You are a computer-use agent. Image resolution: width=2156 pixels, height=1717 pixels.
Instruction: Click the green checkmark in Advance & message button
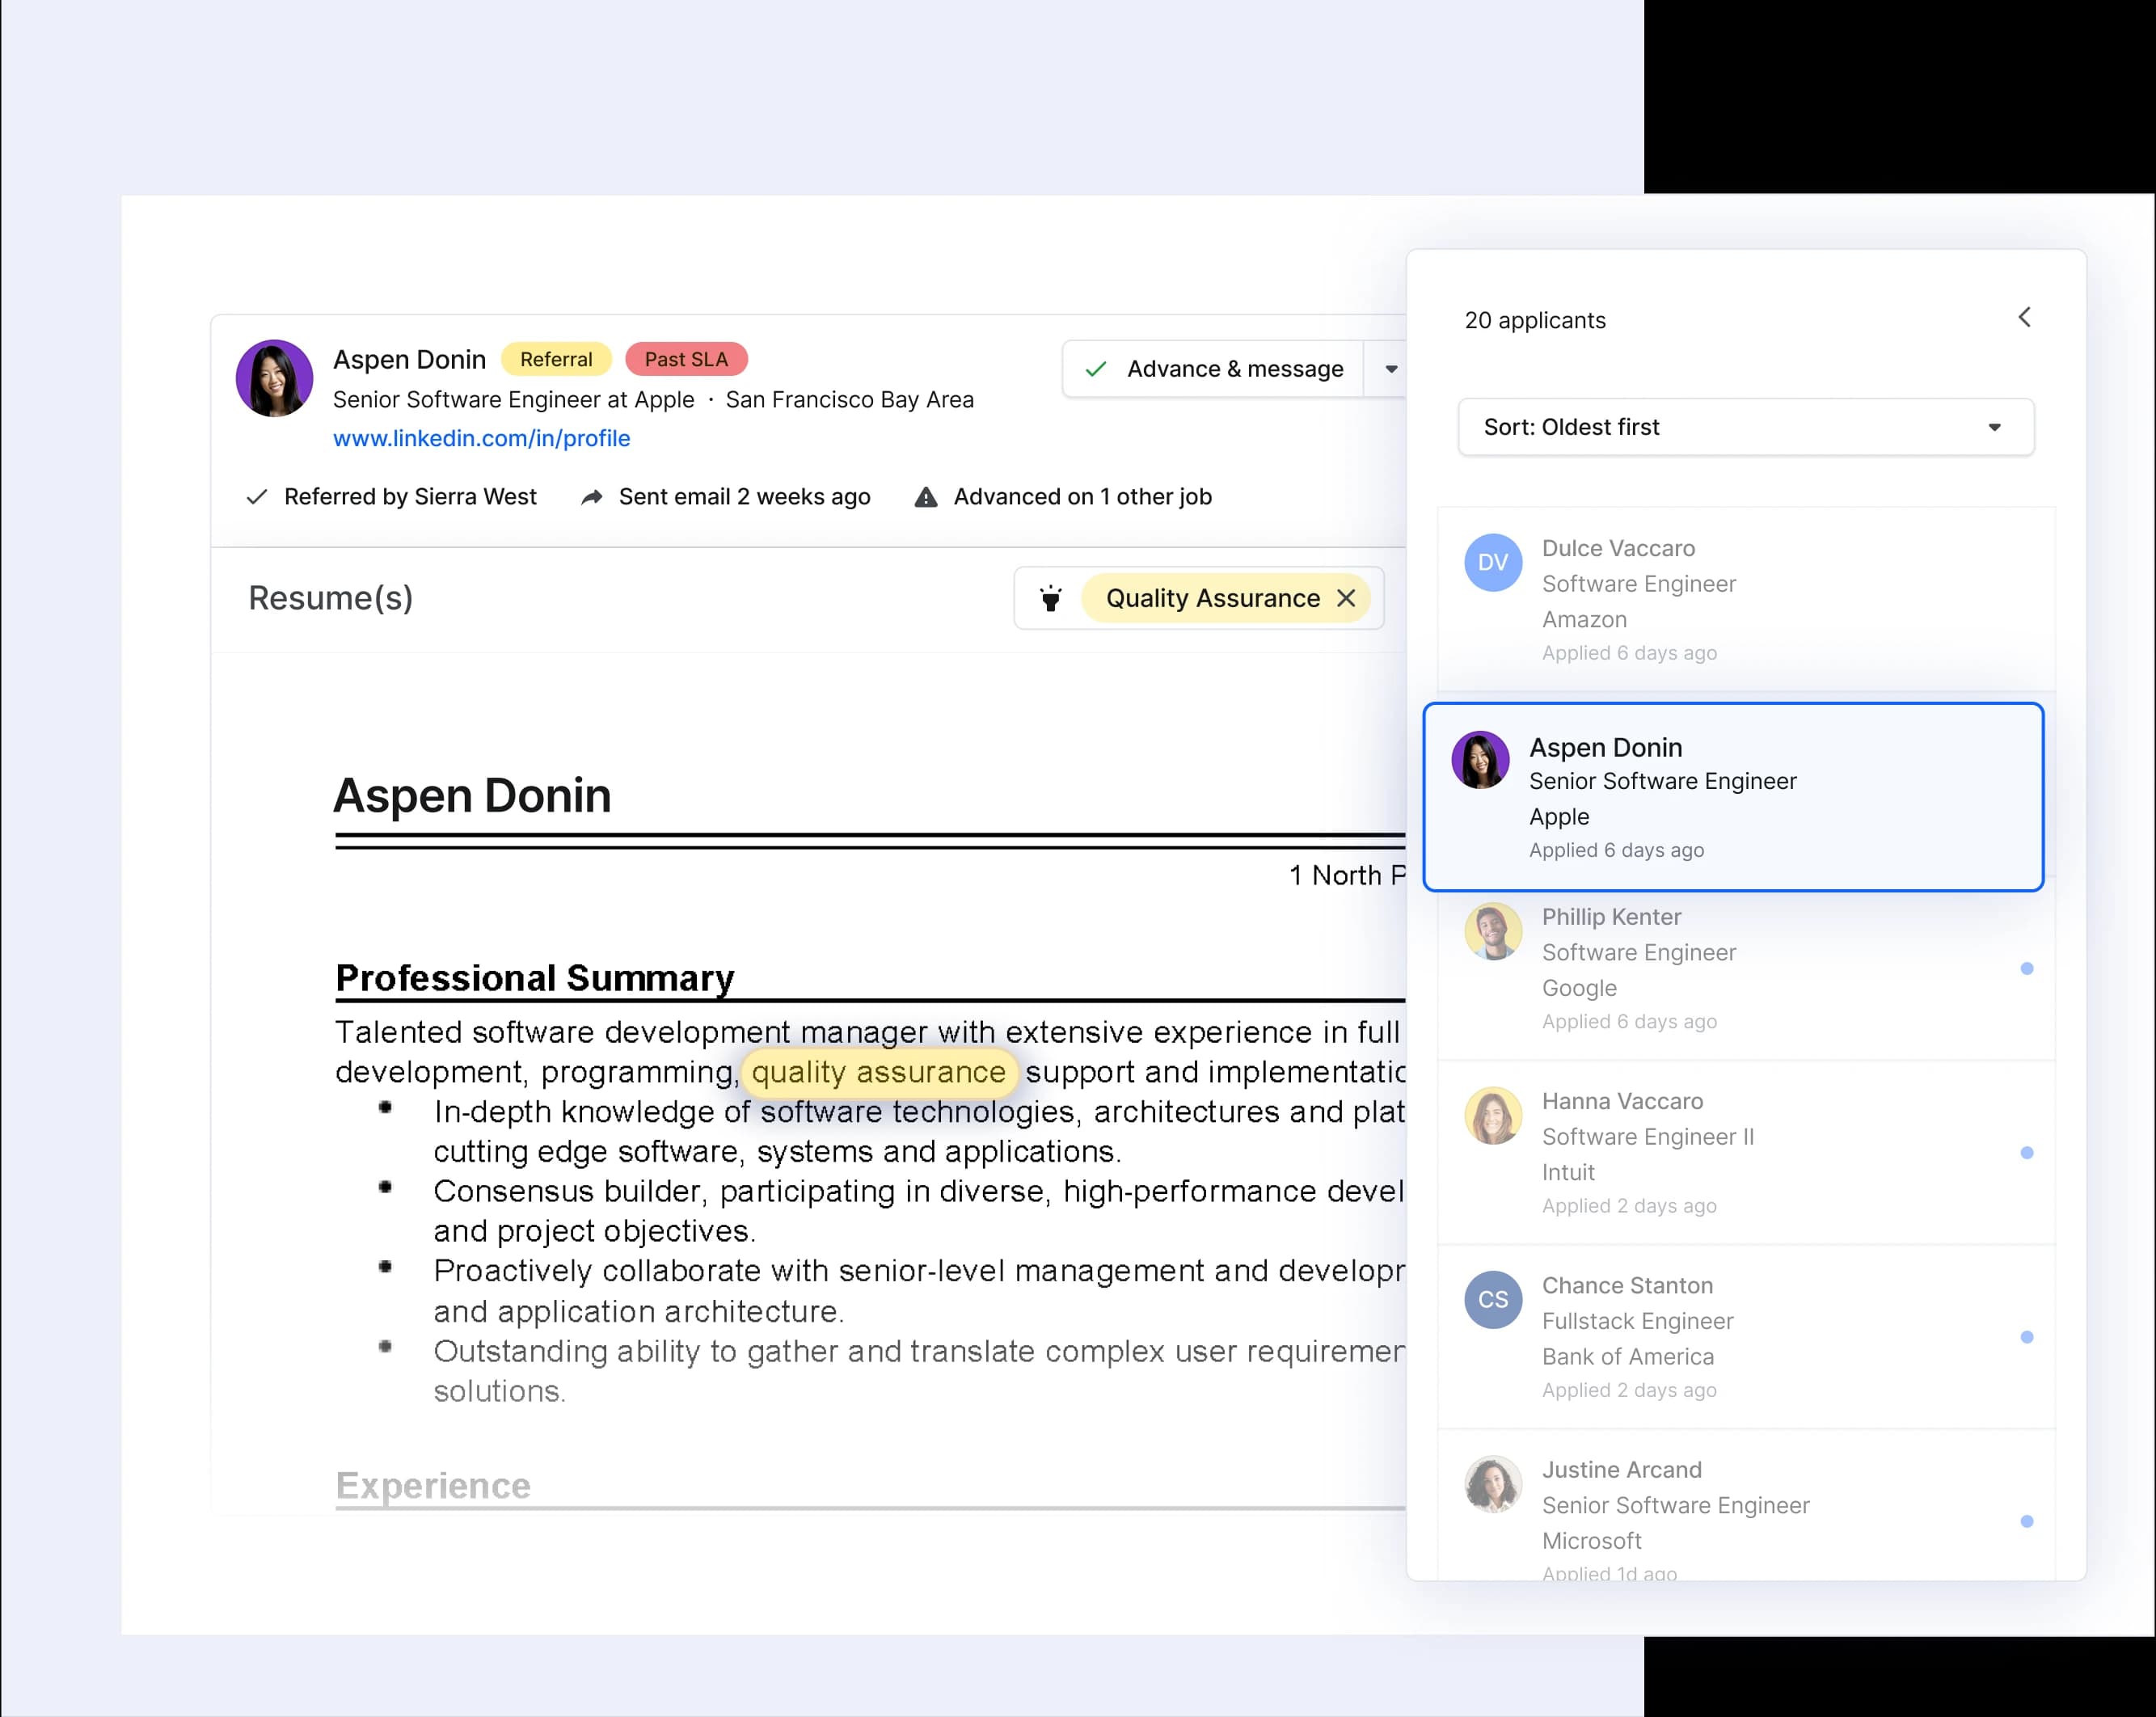coord(1096,368)
